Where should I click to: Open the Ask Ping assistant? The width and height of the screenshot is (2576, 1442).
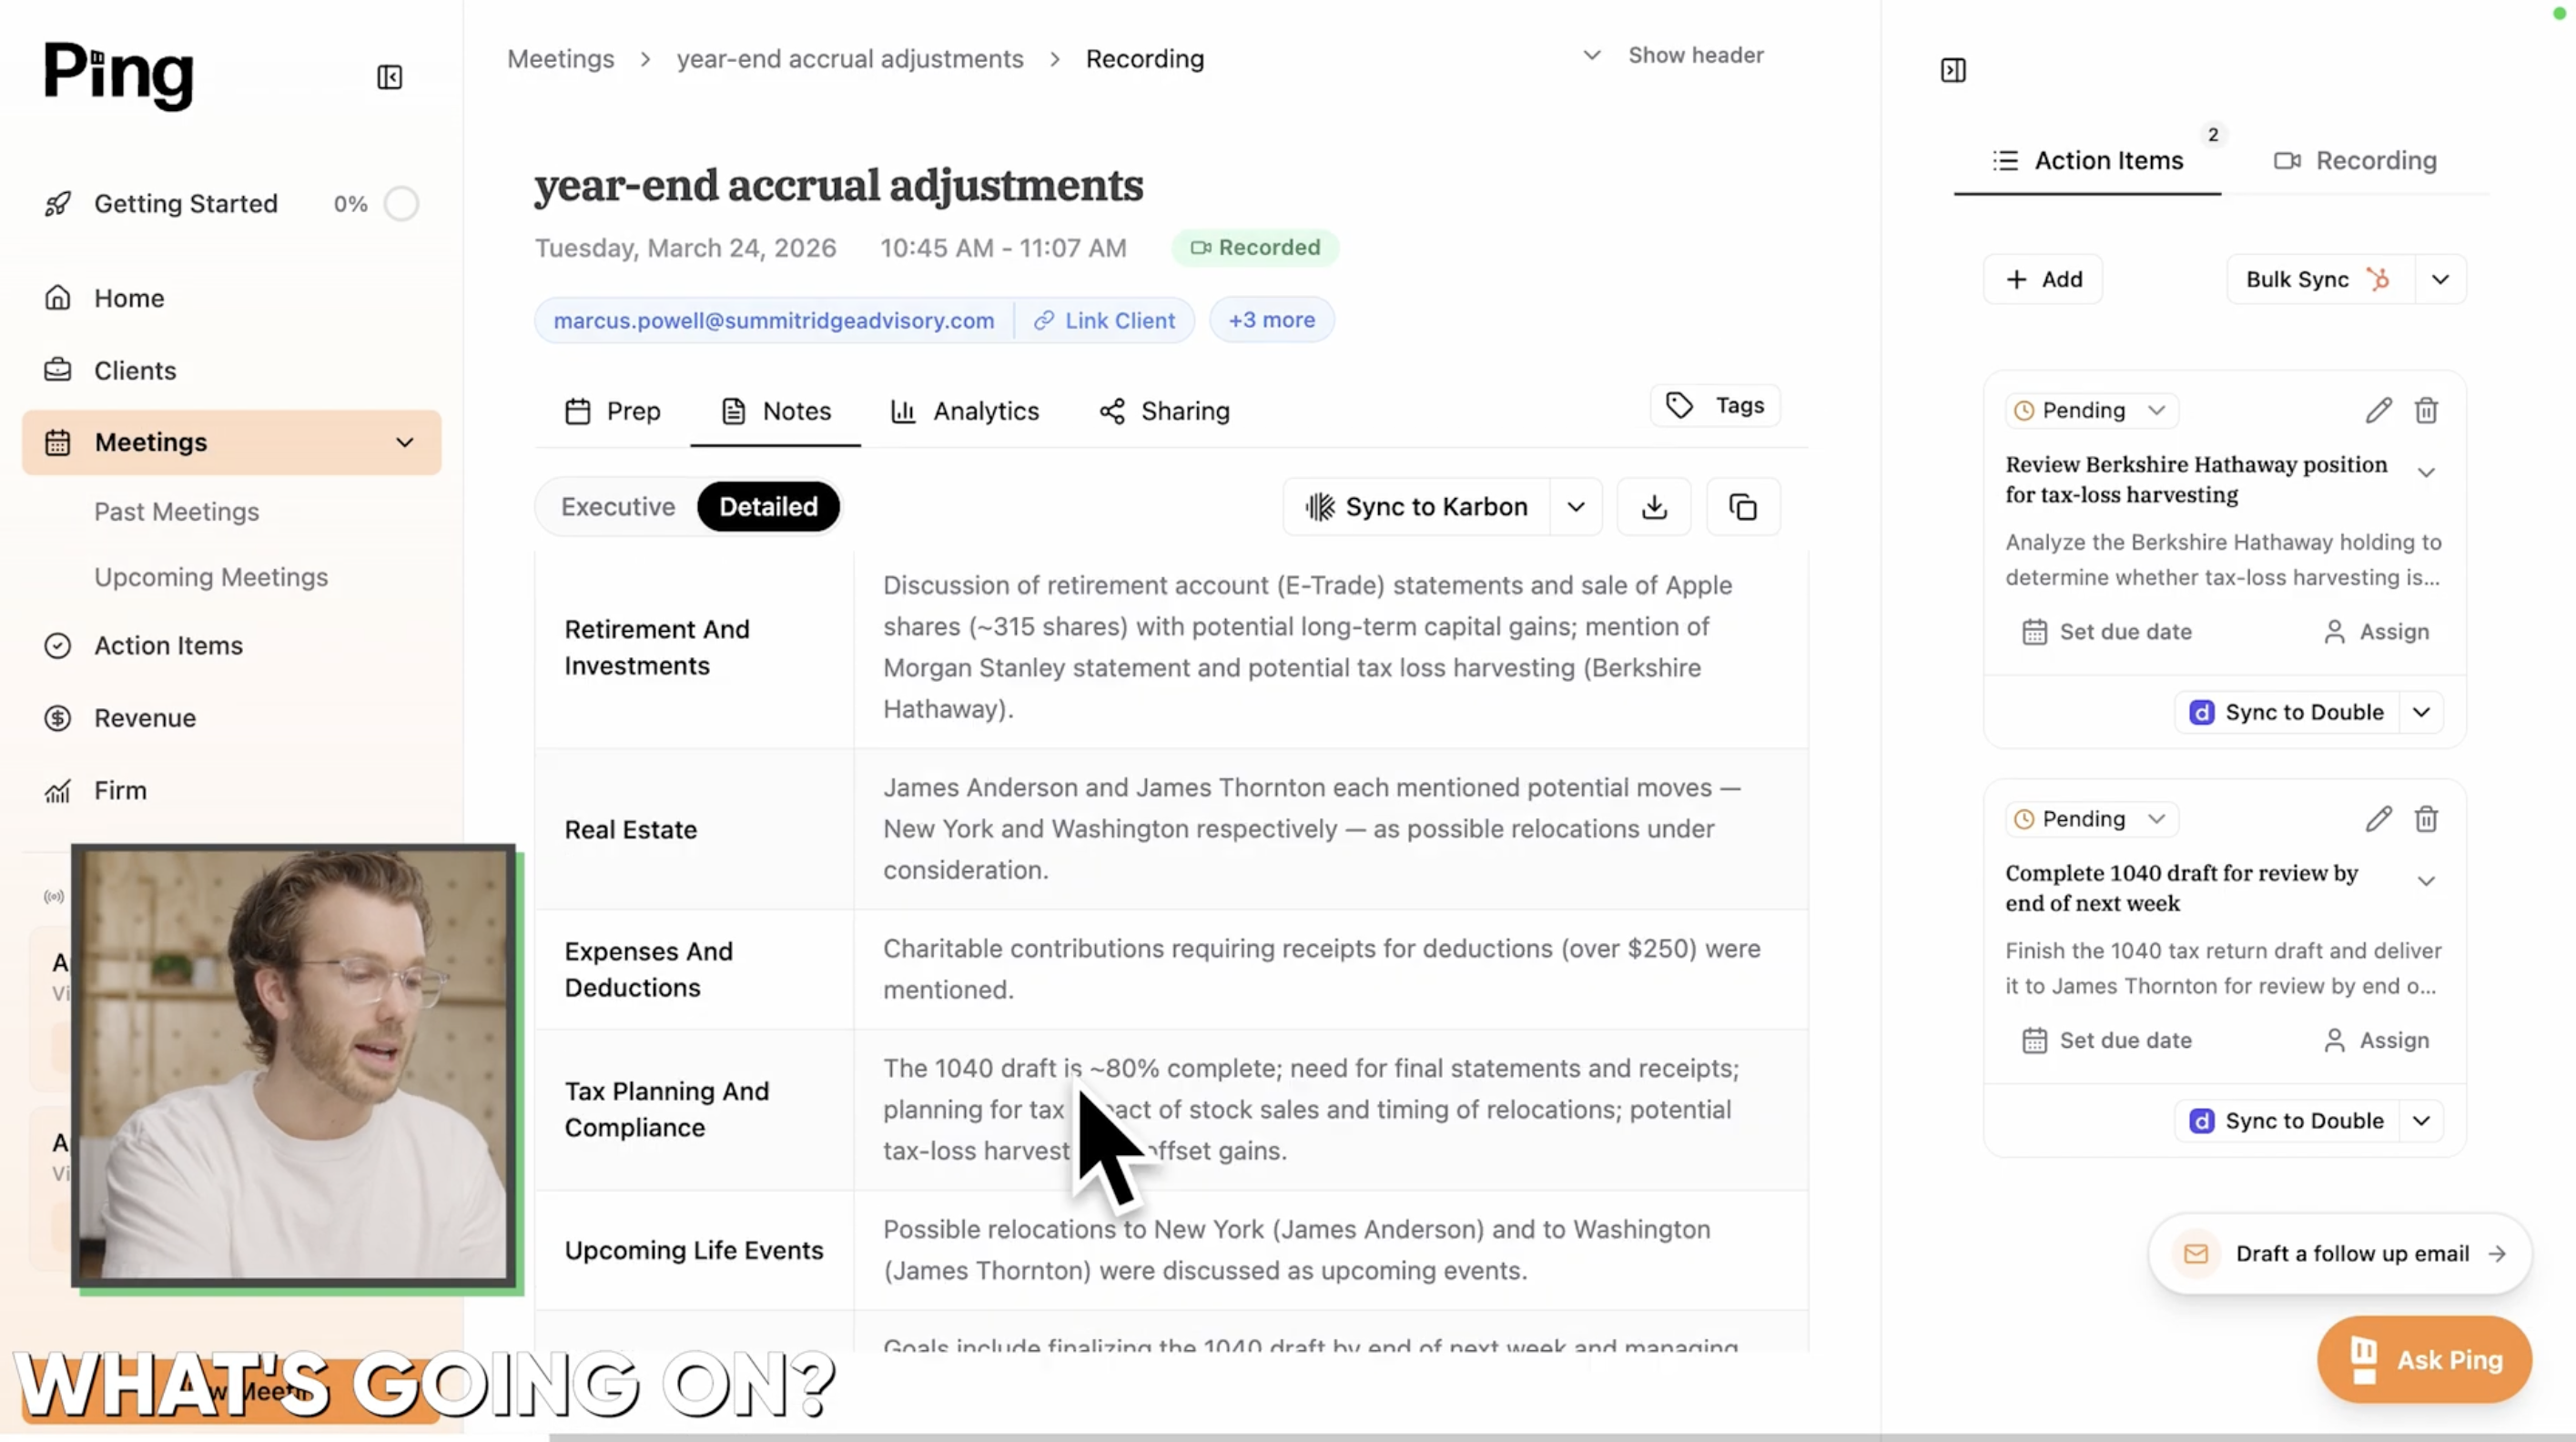pyautogui.click(x=2425, y=1360)
